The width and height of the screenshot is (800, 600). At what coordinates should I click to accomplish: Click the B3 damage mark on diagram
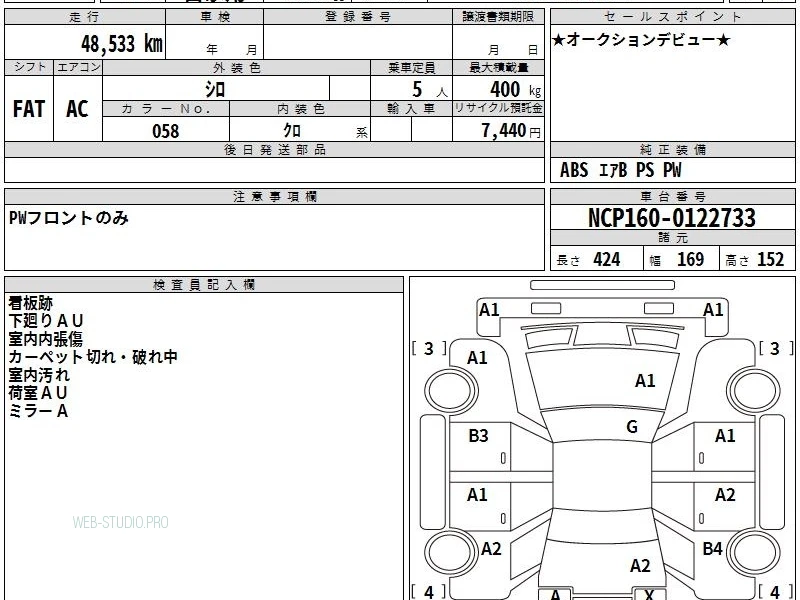tap(479, 436)
